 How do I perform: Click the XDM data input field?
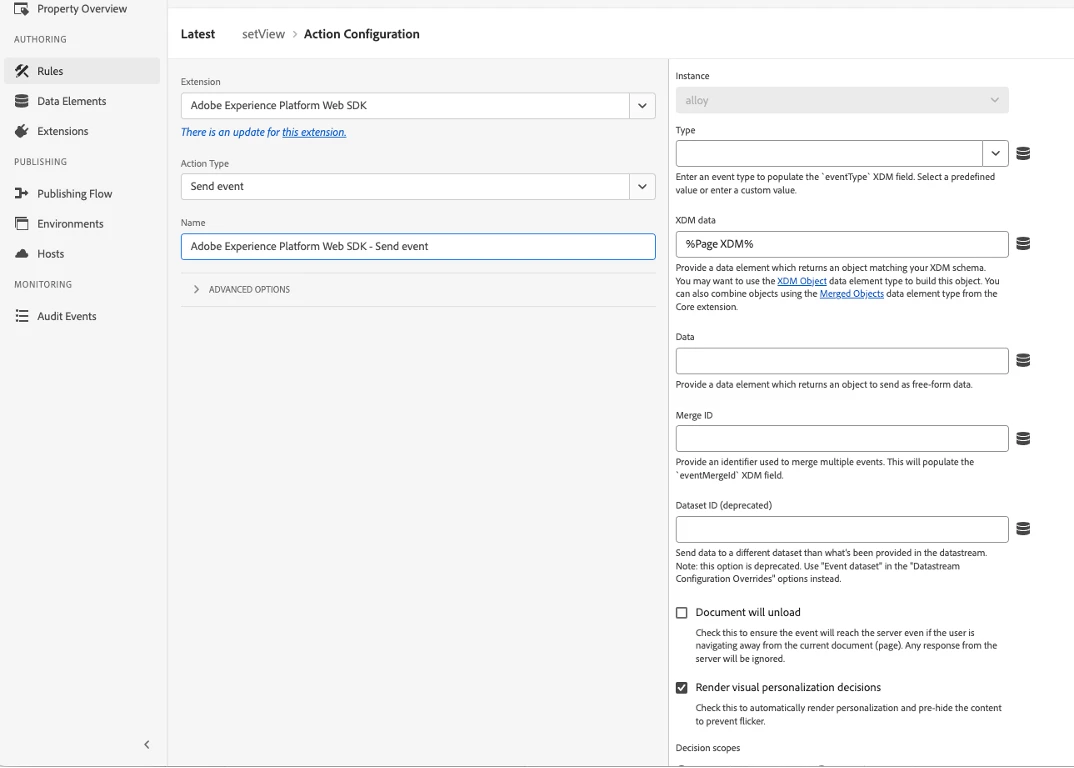pos(842,244)
